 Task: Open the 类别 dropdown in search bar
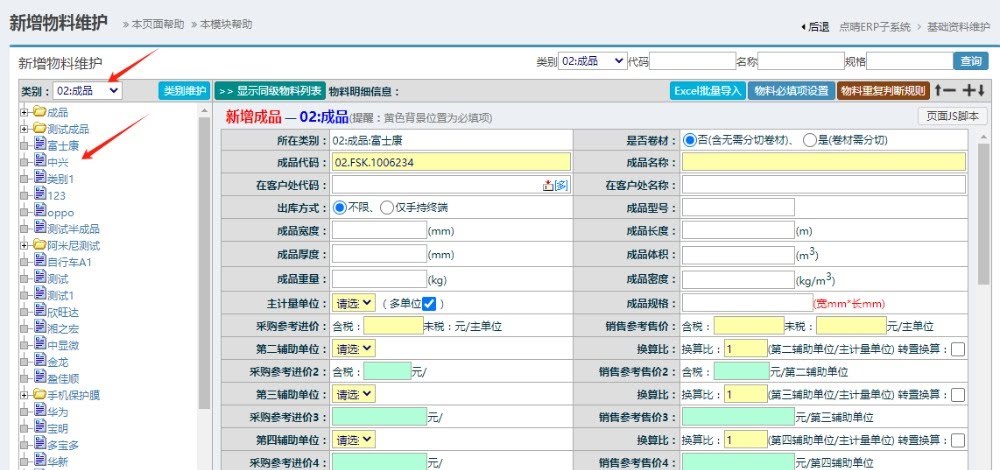592,61
